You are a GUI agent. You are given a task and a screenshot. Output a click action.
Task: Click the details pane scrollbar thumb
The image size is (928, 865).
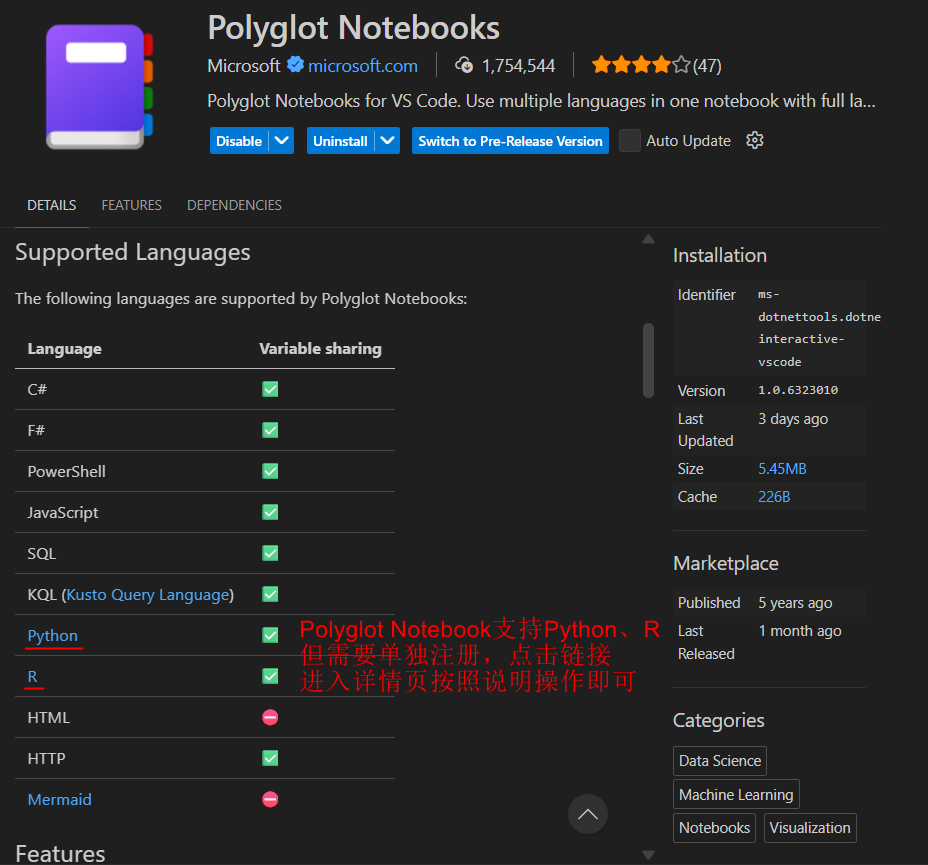(649, 360)
